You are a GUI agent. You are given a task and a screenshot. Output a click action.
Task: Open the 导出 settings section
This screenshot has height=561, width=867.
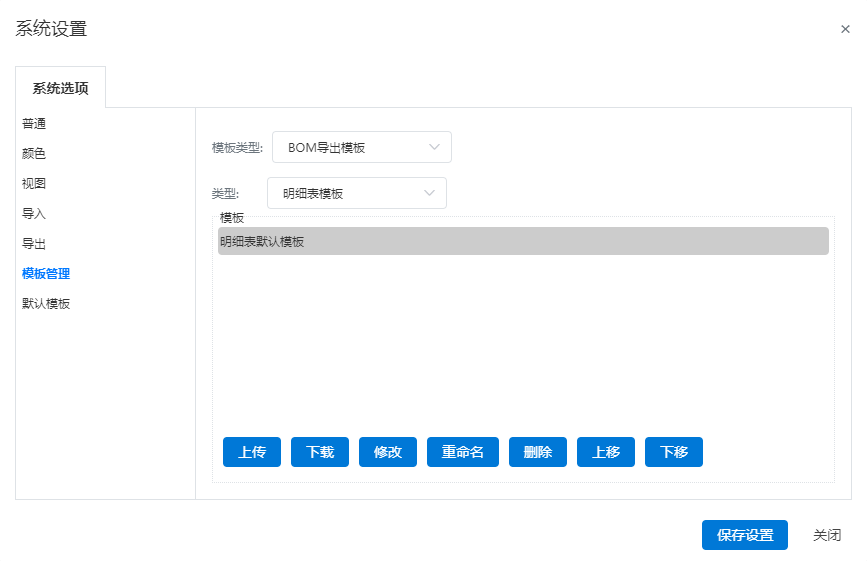click(x=34, y=244)
